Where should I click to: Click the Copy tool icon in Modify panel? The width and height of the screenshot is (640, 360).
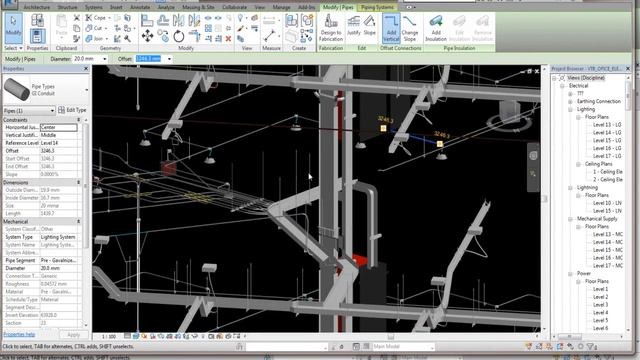pyautogui.click(x=163, y=37)
